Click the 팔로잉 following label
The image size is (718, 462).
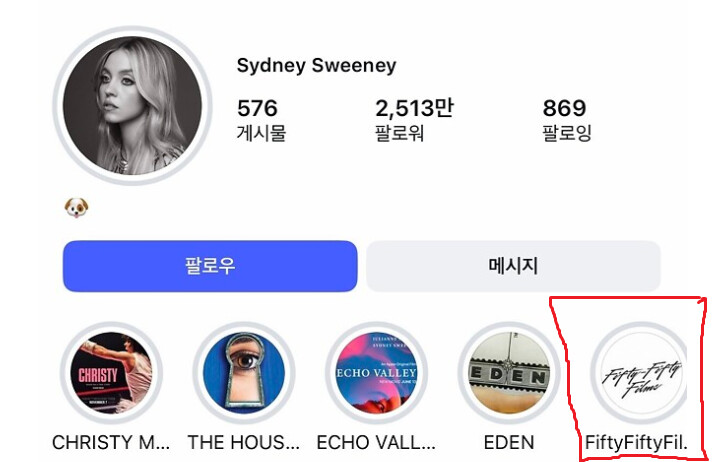point(567,133)
